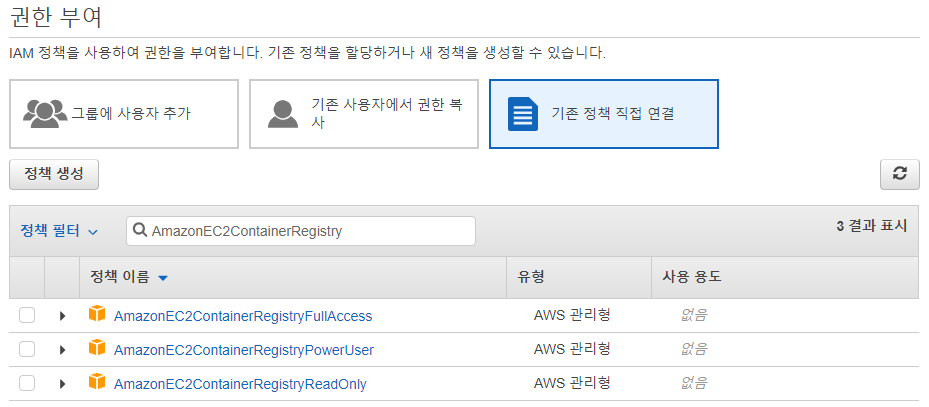This screenshot has height=407, width=929.
Task: Expand AmazonEC2ContainerRegistryFullAccess row details arrow
Action: [62, 316]
